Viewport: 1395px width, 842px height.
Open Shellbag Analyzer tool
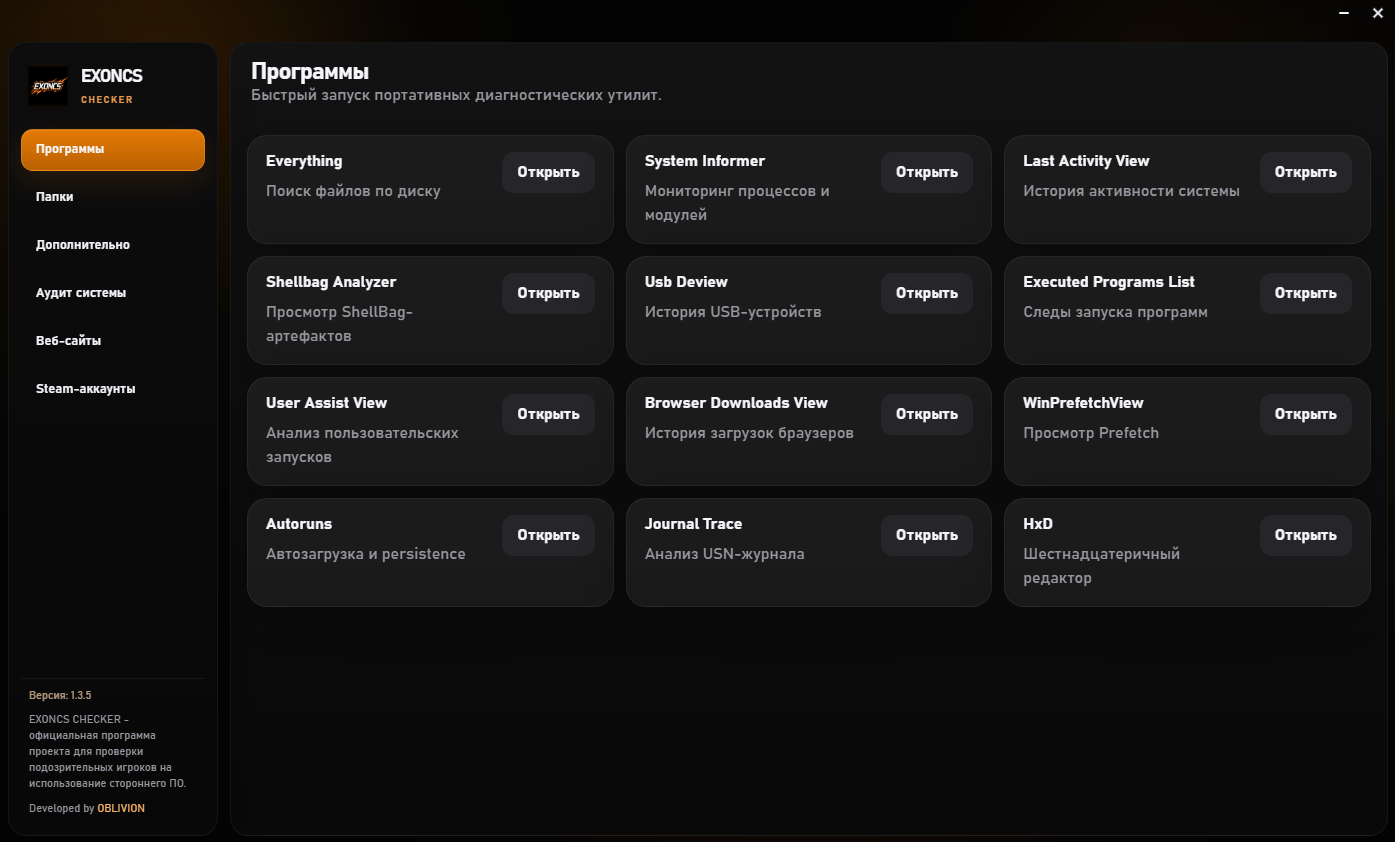tap(548, 293)
